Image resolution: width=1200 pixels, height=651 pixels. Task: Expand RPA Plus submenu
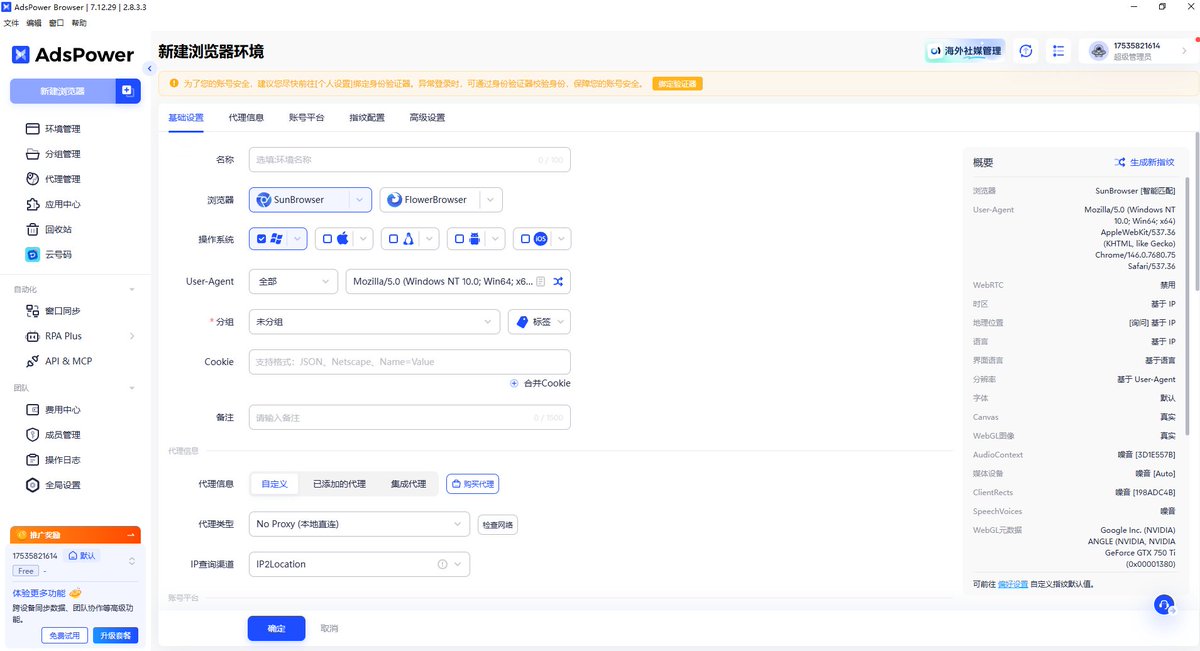pos(132,336)
